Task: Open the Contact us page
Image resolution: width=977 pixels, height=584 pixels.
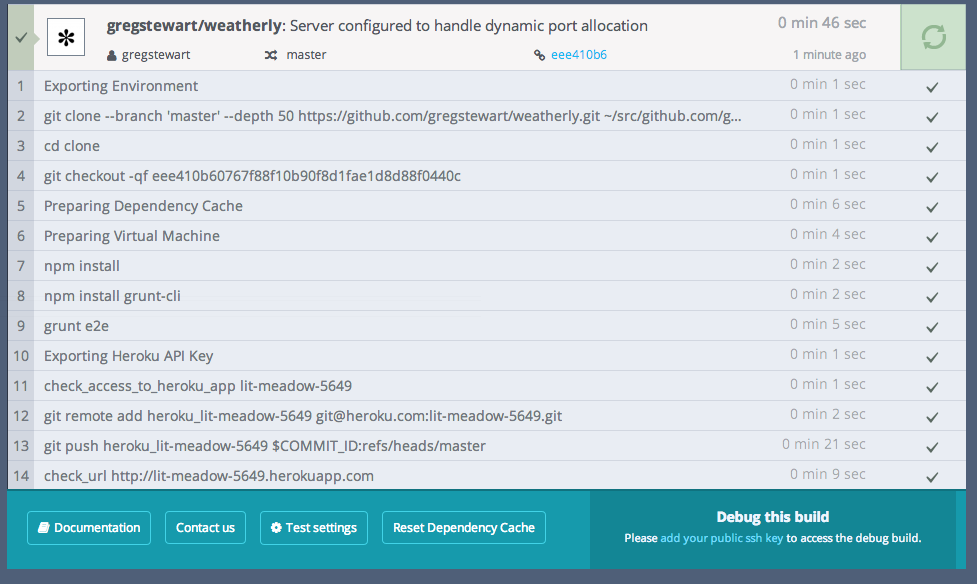Action: 205,527
